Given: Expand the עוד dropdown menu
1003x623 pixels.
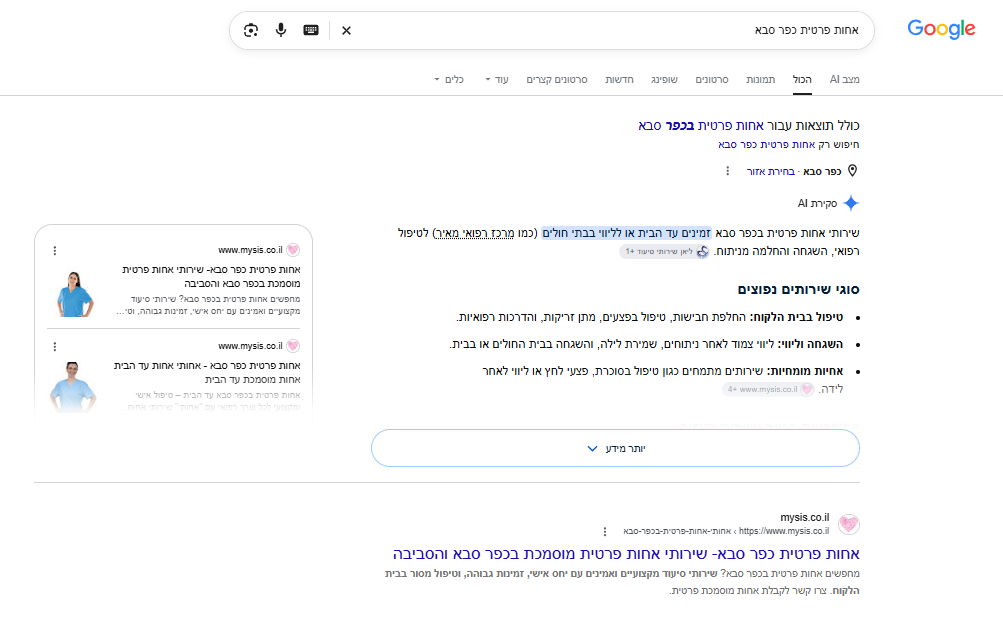Looking at the screenshot, I should tap(497, 79).
